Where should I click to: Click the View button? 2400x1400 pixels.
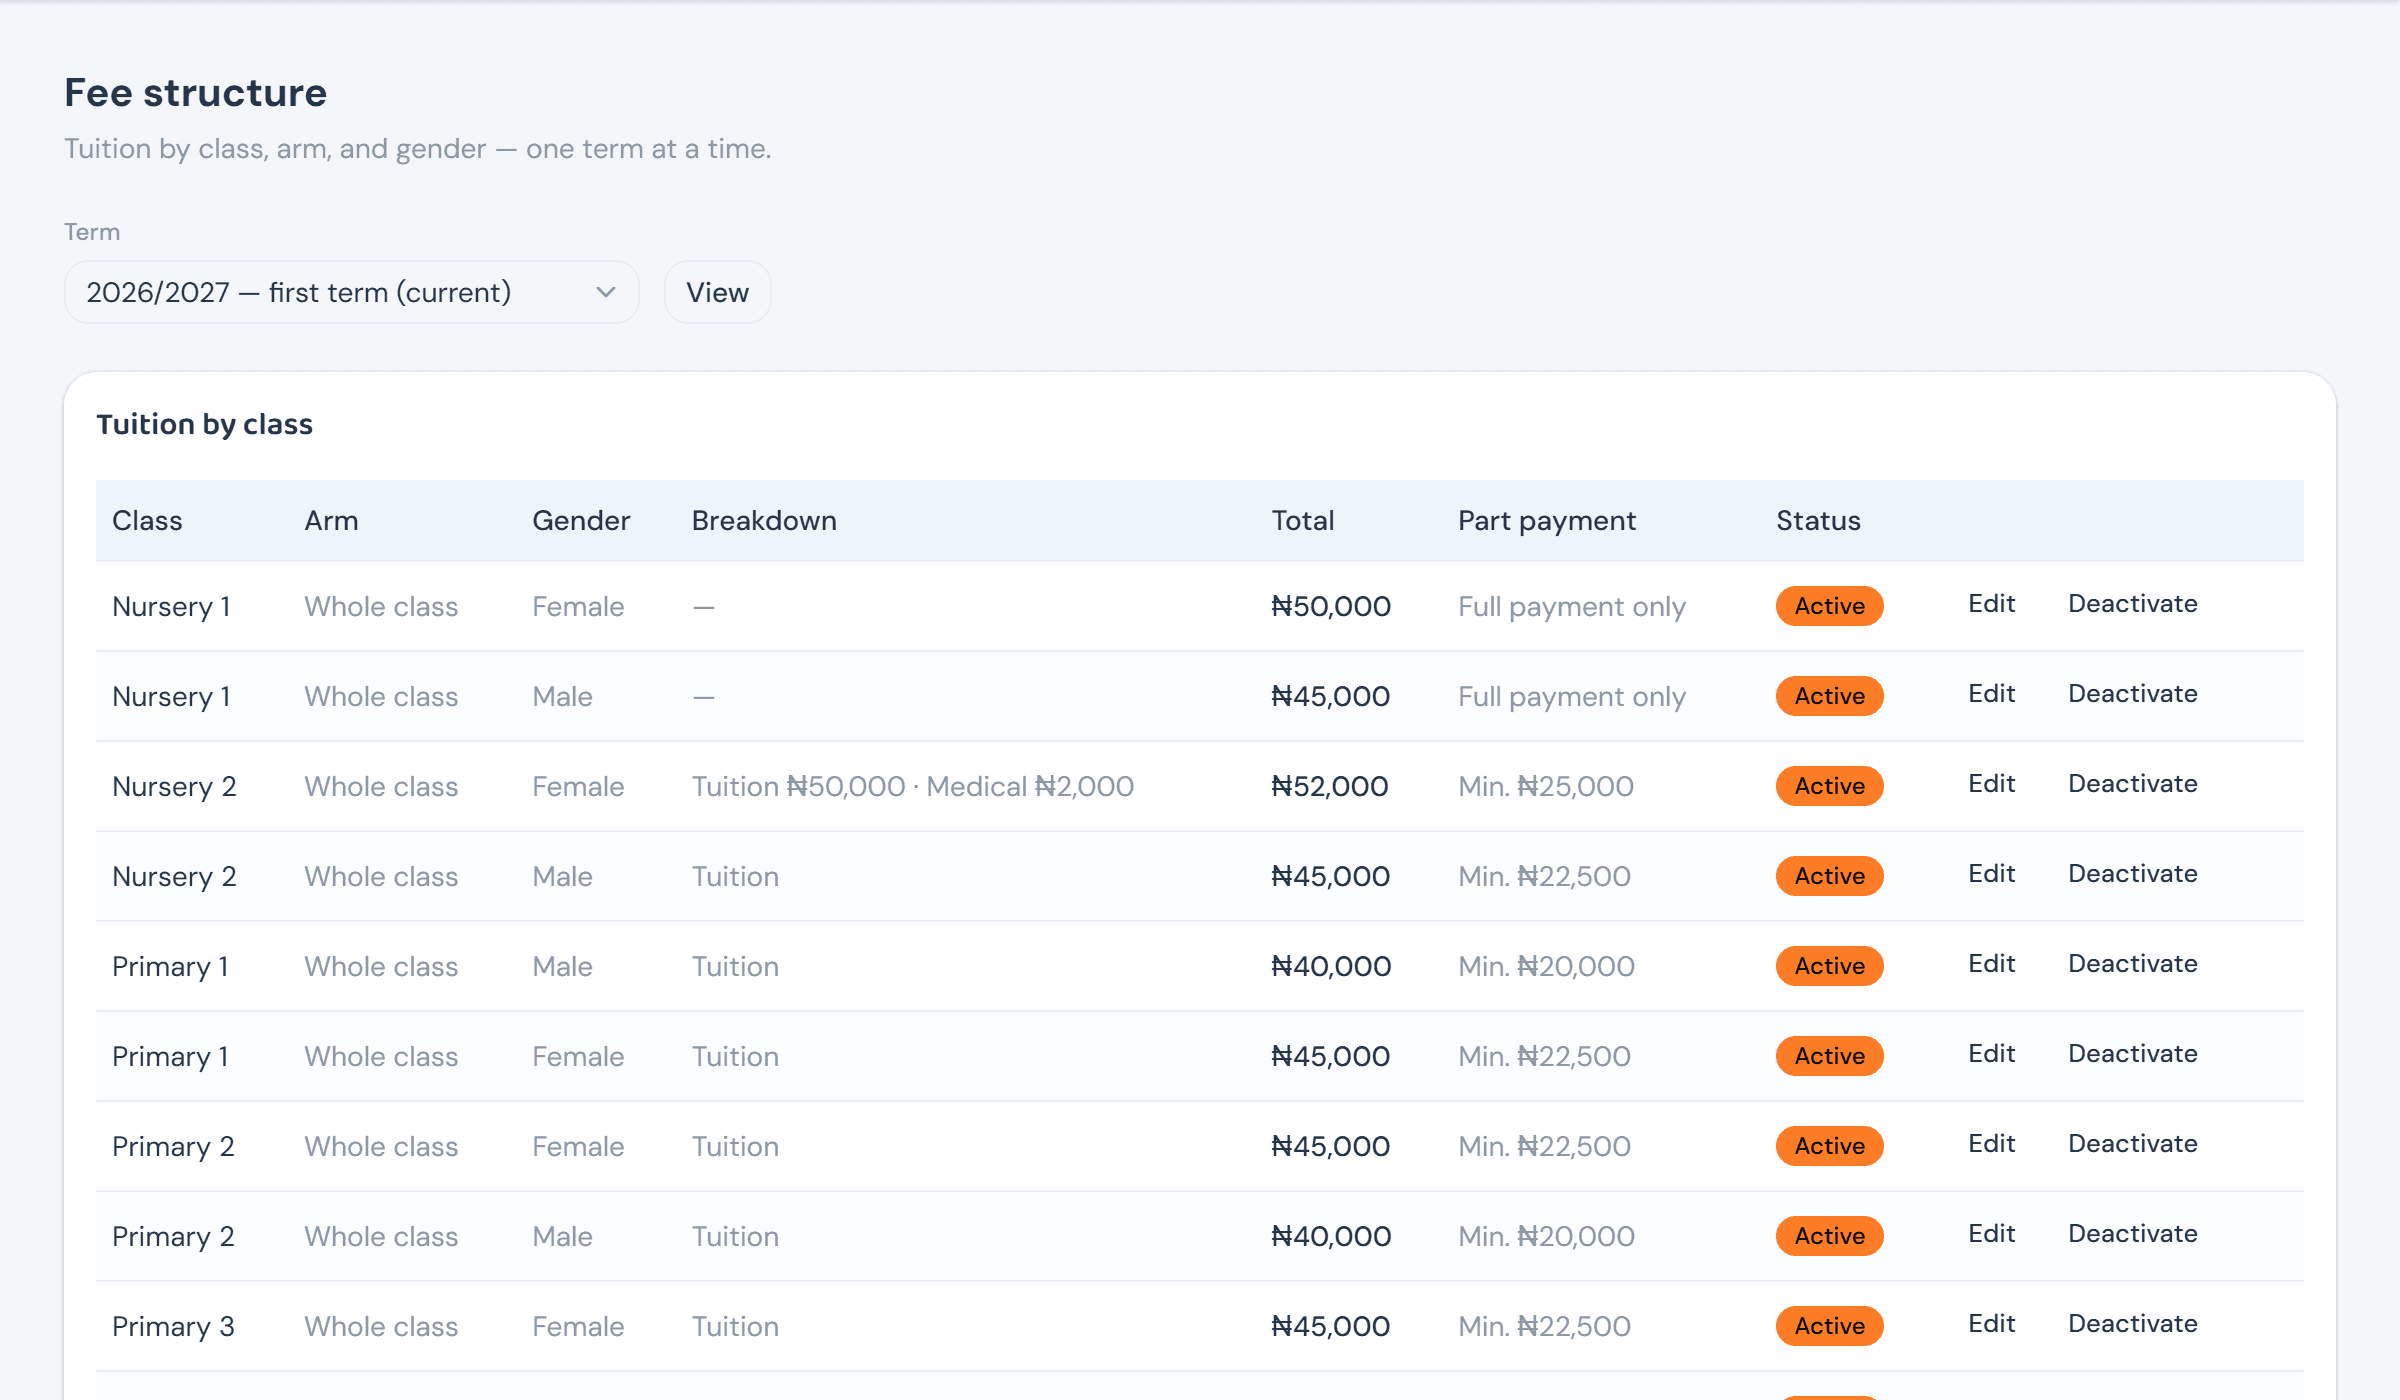717,292
